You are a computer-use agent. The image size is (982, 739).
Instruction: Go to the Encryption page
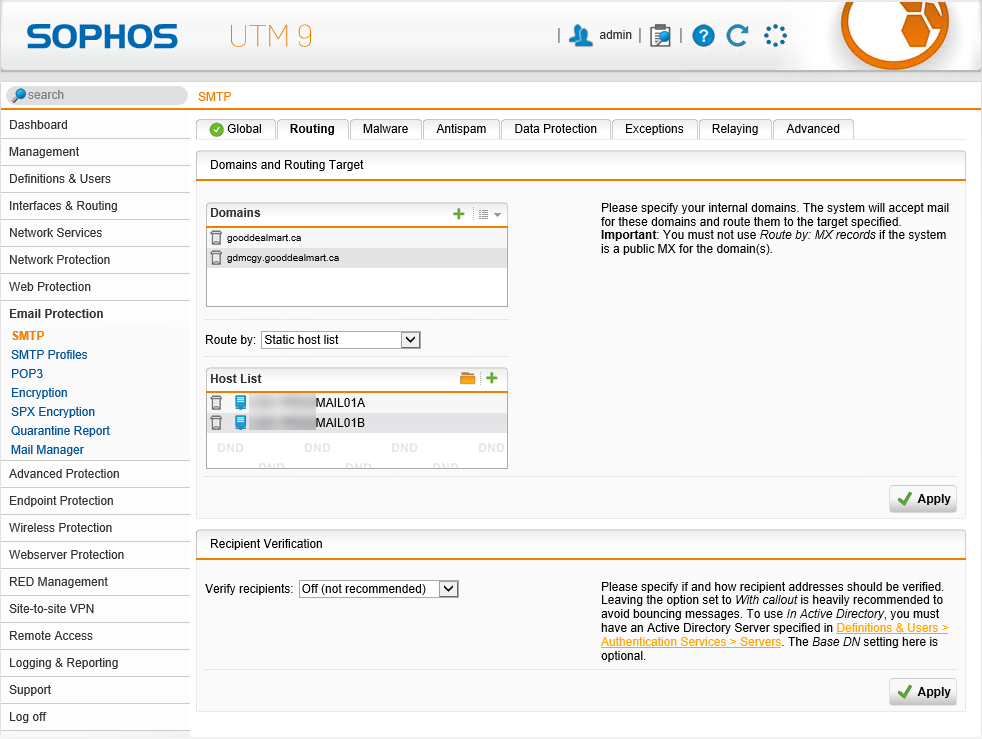coord(39,393)
